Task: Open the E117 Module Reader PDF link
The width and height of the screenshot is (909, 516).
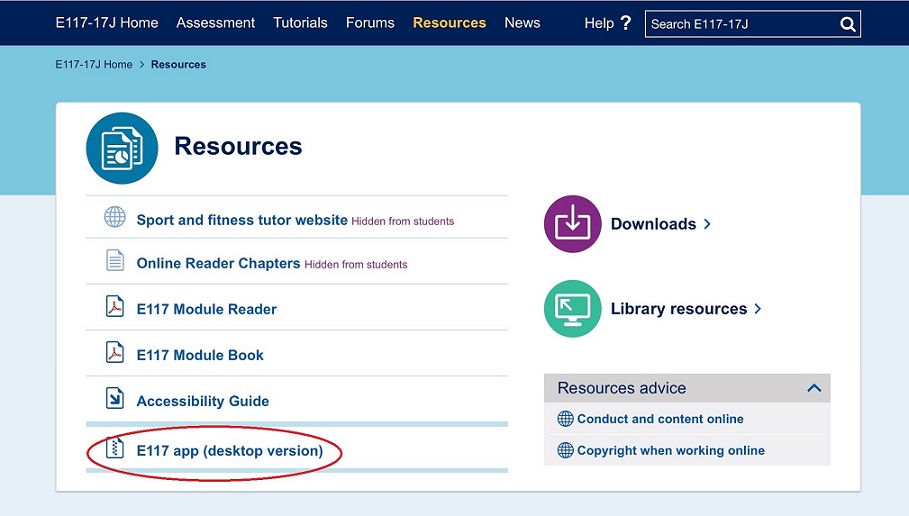Action: [x=206, y=310]
